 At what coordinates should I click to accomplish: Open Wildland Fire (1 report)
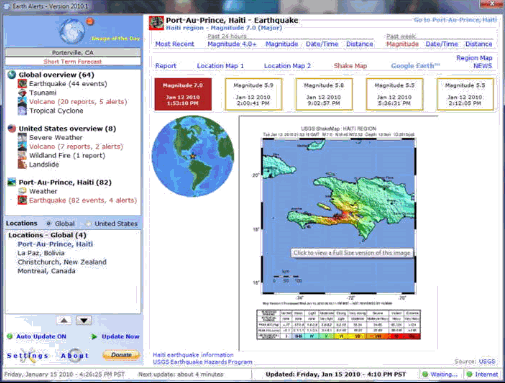tap(67, 155)
